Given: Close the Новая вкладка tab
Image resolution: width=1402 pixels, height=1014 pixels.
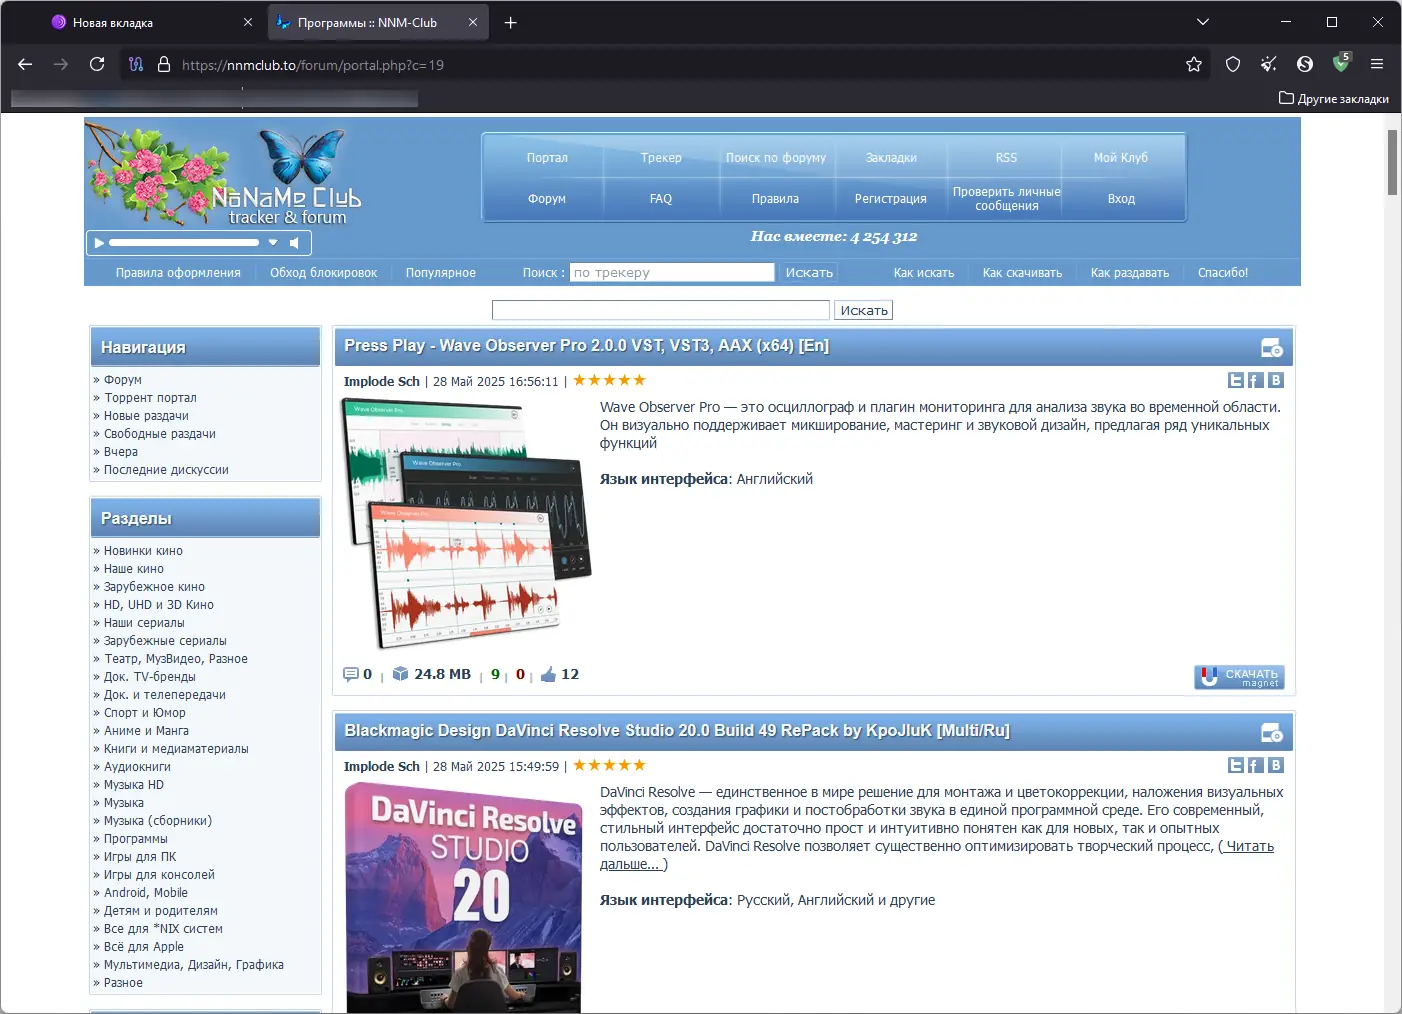Looking at the screenshot, I should 248,22.
